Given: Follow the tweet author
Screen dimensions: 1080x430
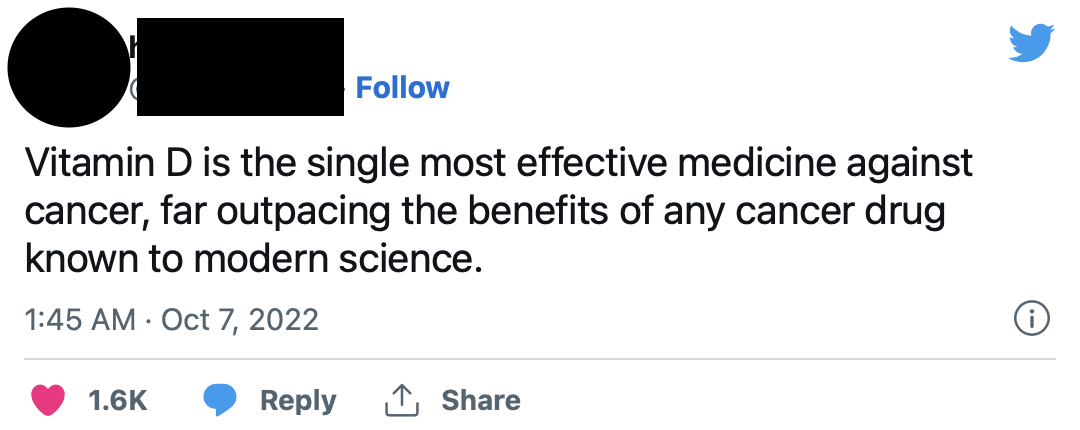Looking at the screenshot, I should (402, 88).
